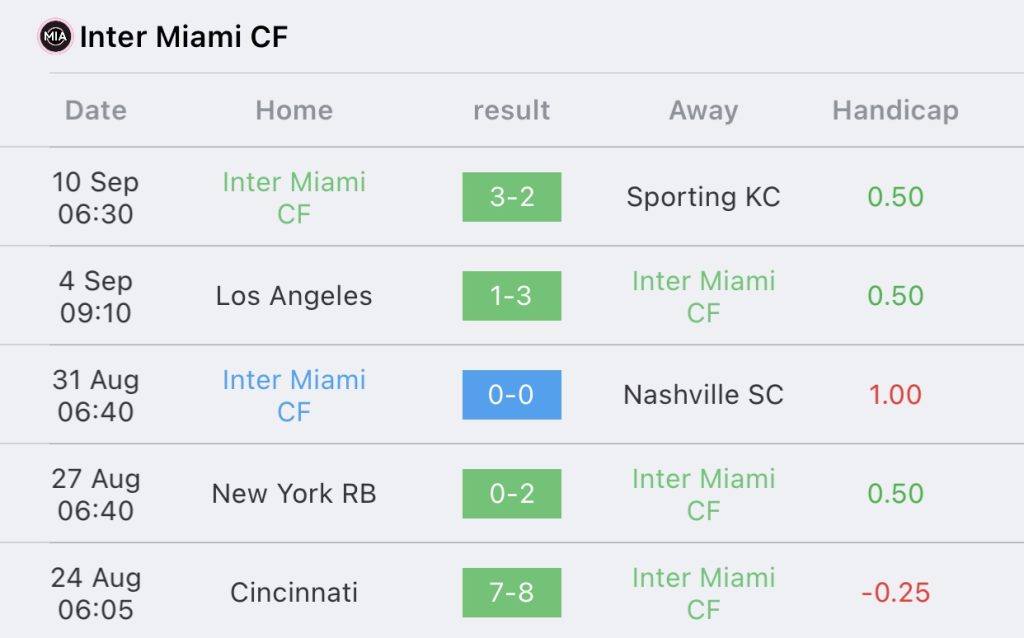Select the Nashville SC away team
The image size is (1024, 638).
703,395
